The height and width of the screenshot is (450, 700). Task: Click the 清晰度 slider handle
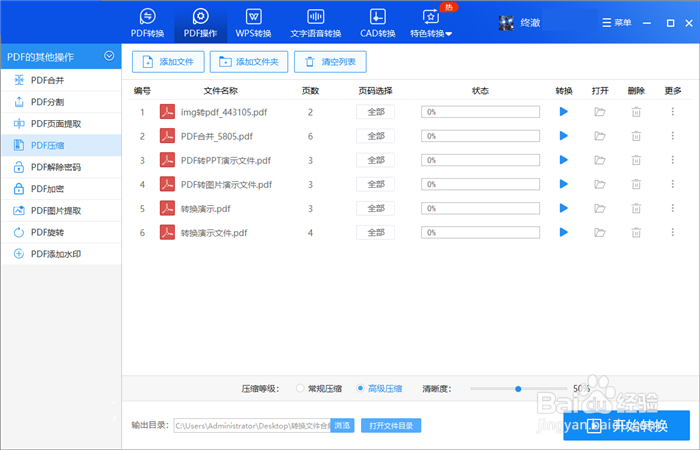[x=518, y=389]
